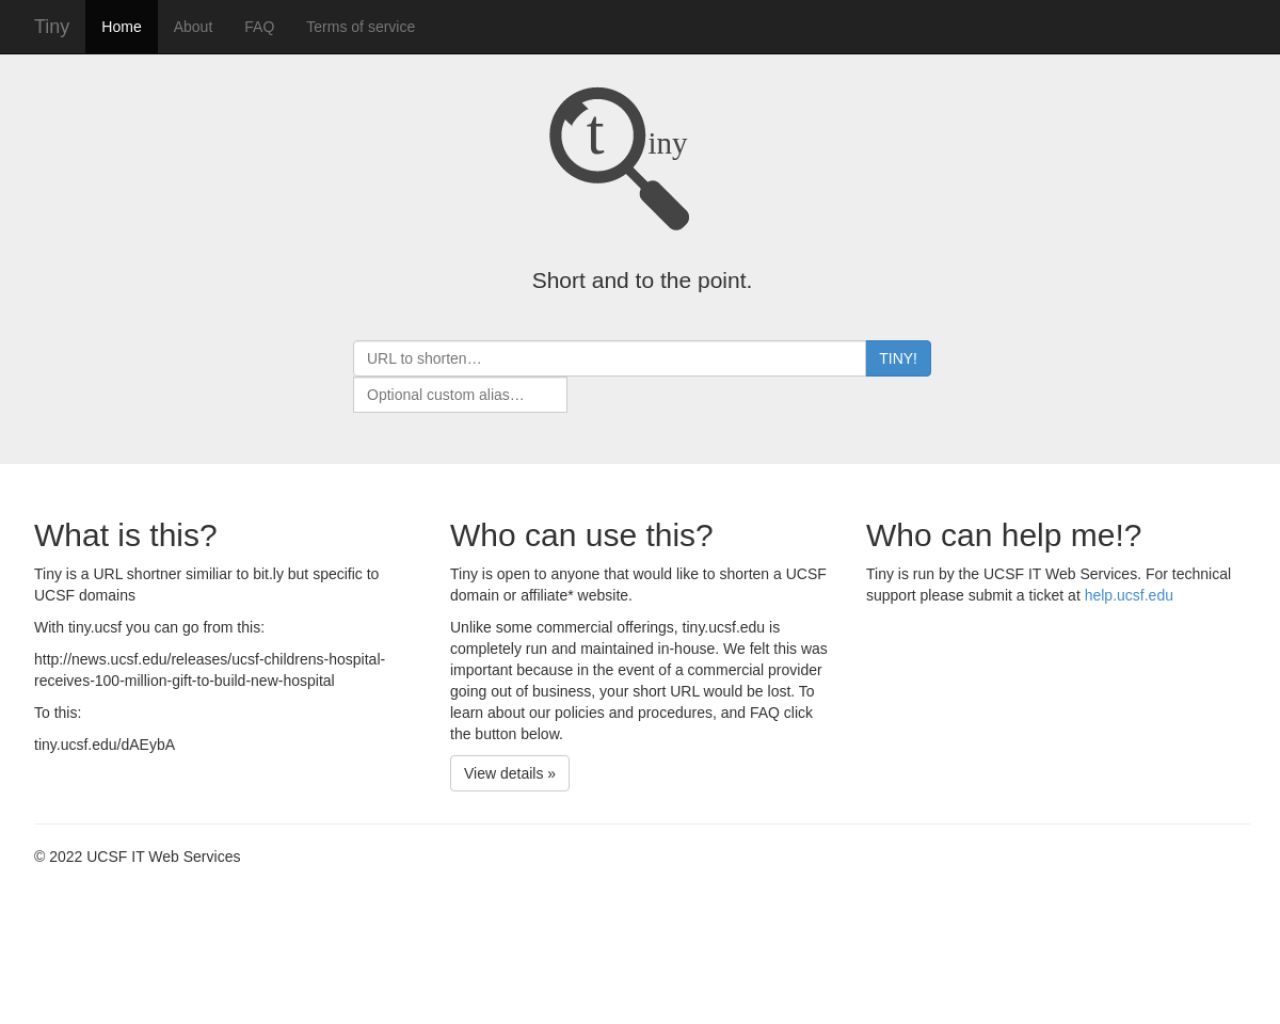The height and width of the screenshot is (1024, 1280).
Task: Go to the Home tab
Action: (121, 27)
